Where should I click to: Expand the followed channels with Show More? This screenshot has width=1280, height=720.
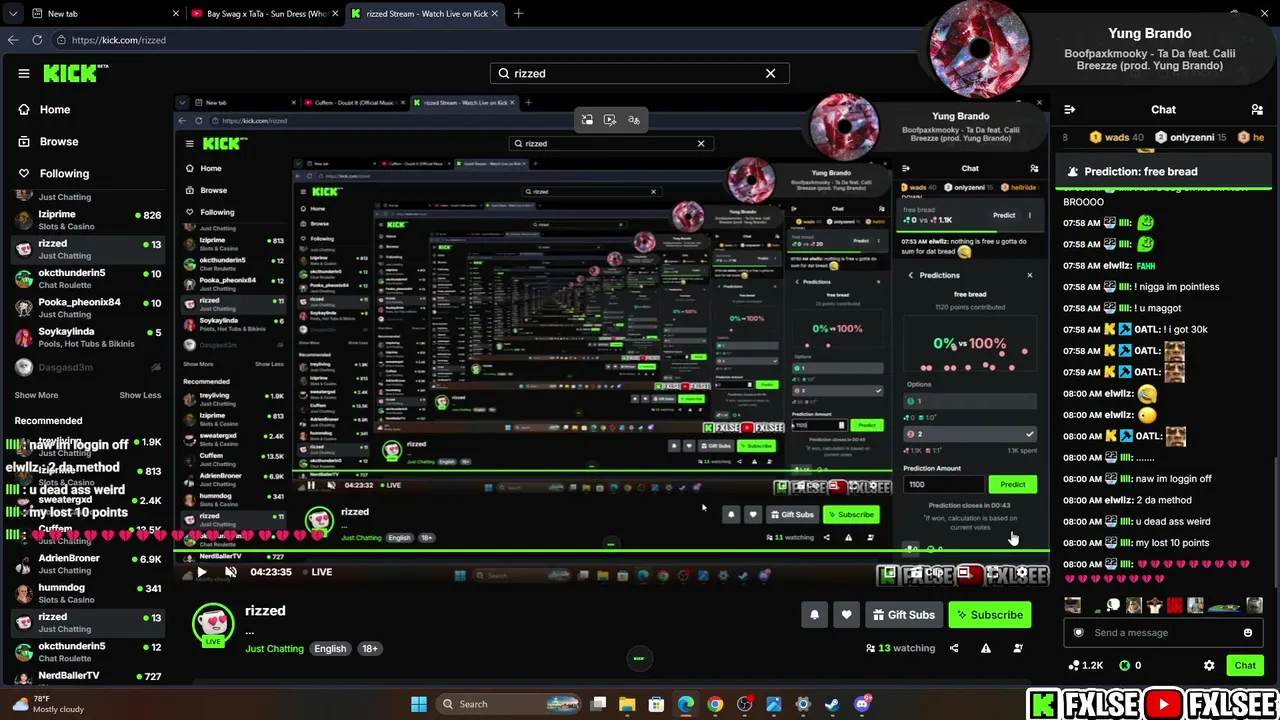click(x=36, y=395)
